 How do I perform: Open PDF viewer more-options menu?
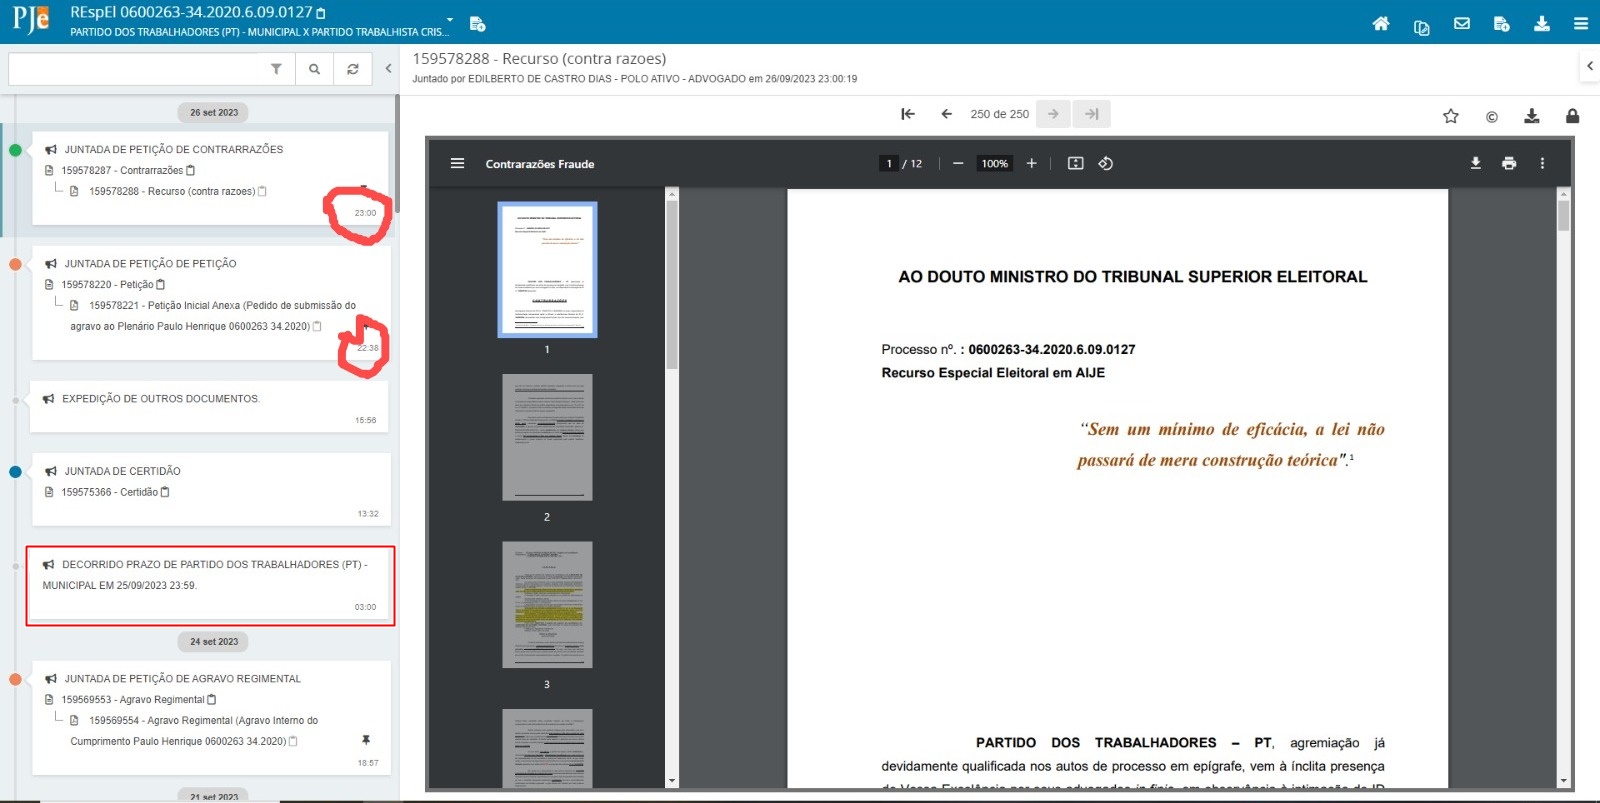tap(1542, 163)
